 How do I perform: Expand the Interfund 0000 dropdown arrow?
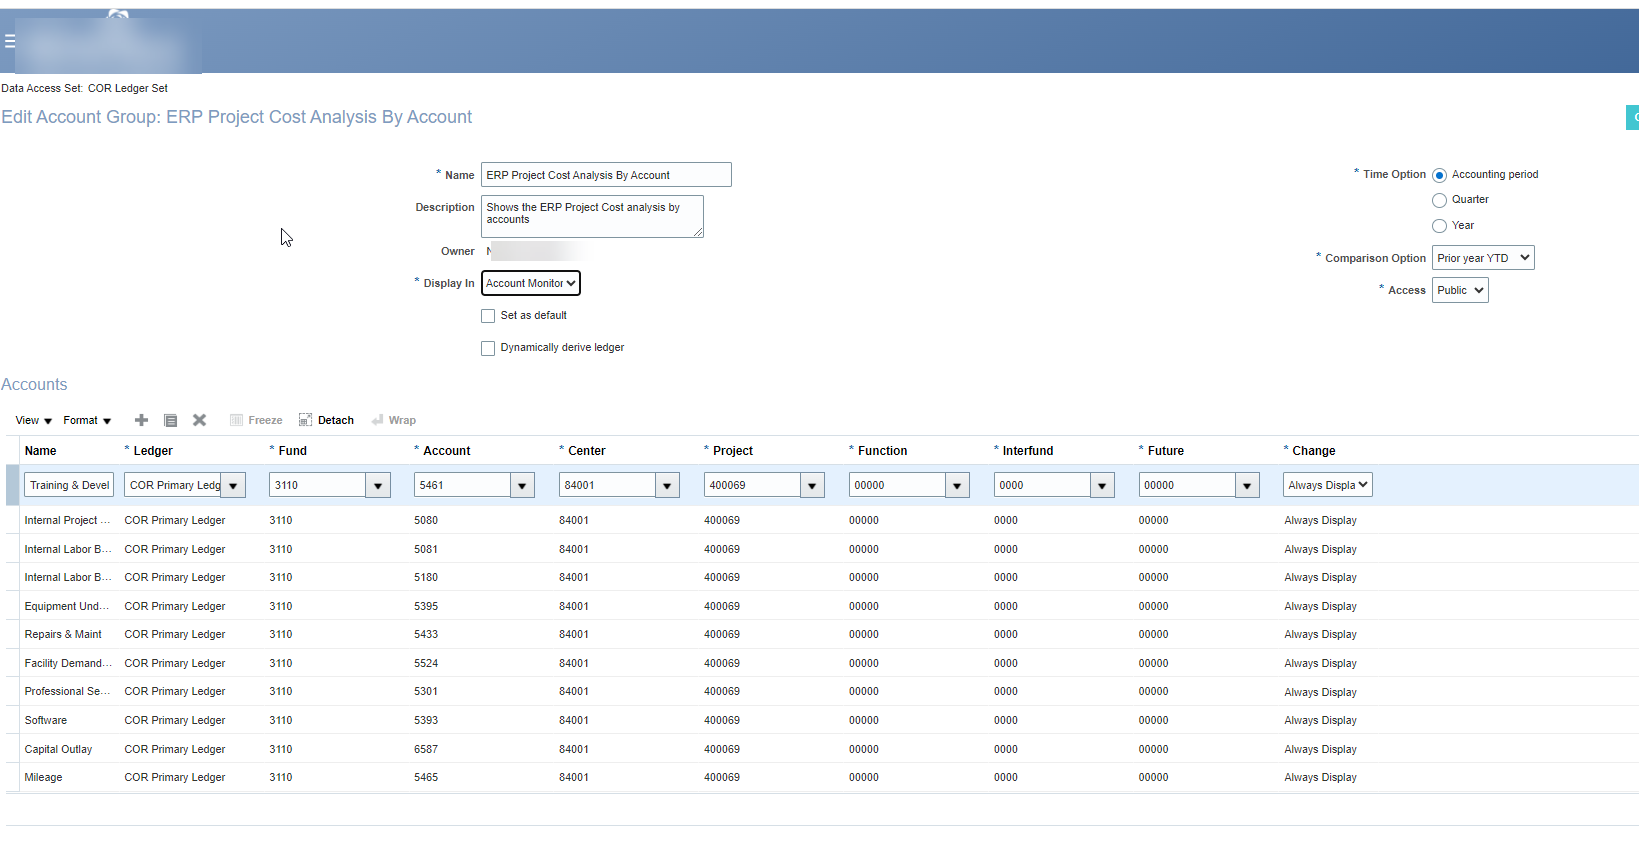point(1102,485)
